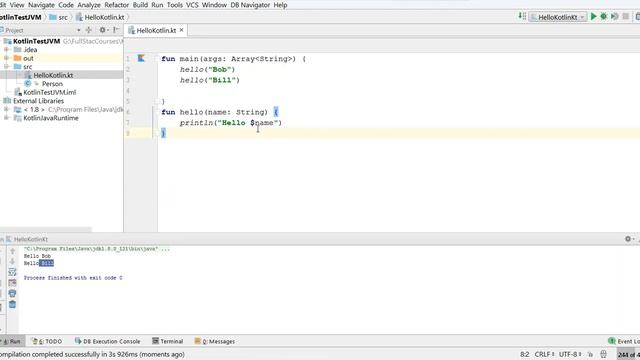Click print icon in Run console
Image resolution: width=640 pixels, height=360 pixels.
[x=12, y=293]
